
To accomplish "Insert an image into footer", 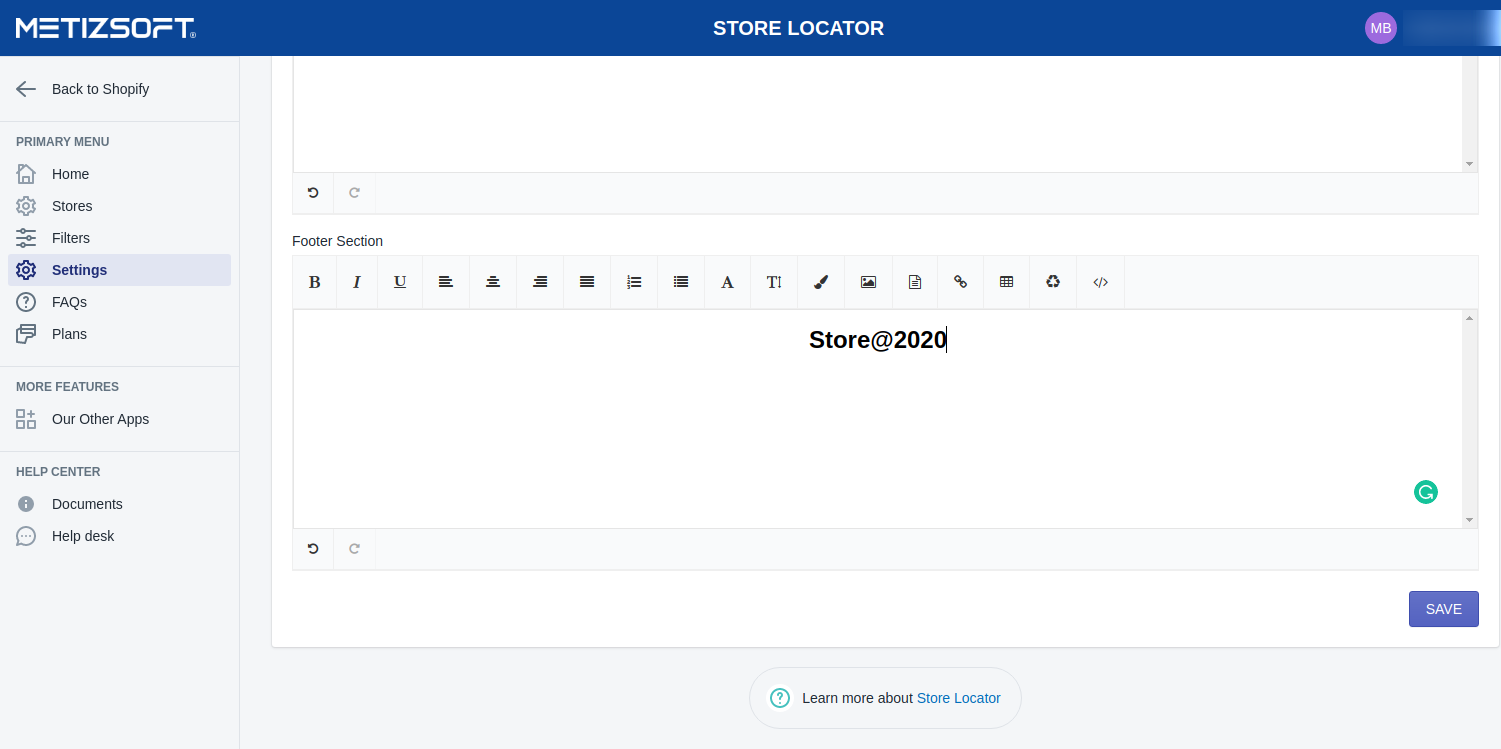I will click(x=868, y=282).
